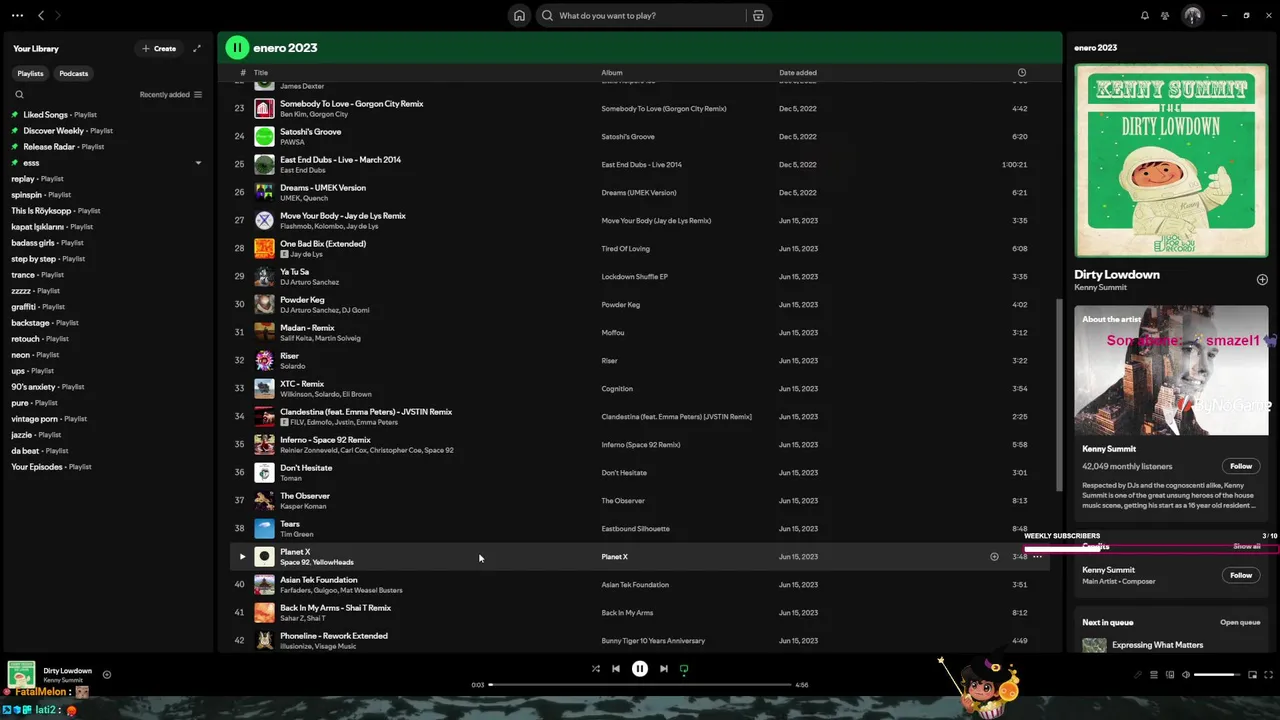This screenshot has width=1280, height=720.
Task: Adjust the volume slider
Action: click(1217, 675)
